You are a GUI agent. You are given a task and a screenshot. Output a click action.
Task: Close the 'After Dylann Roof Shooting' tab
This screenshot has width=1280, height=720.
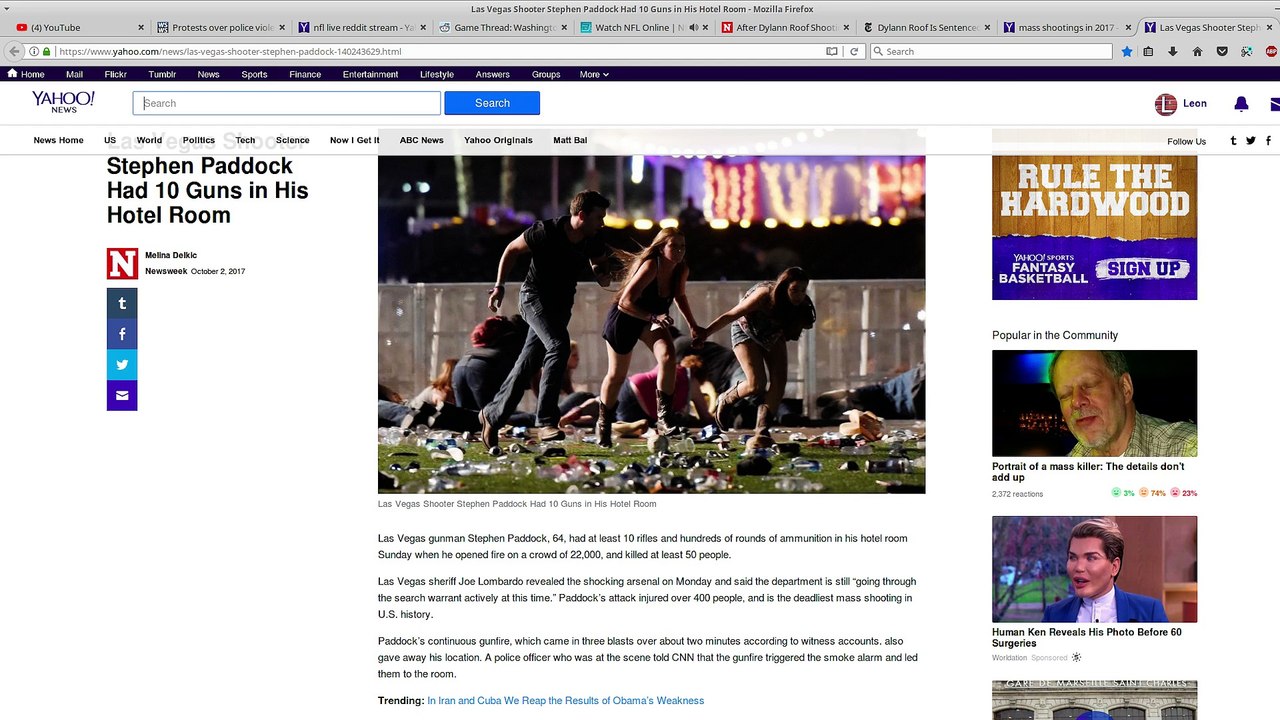(x=846, y=27)
